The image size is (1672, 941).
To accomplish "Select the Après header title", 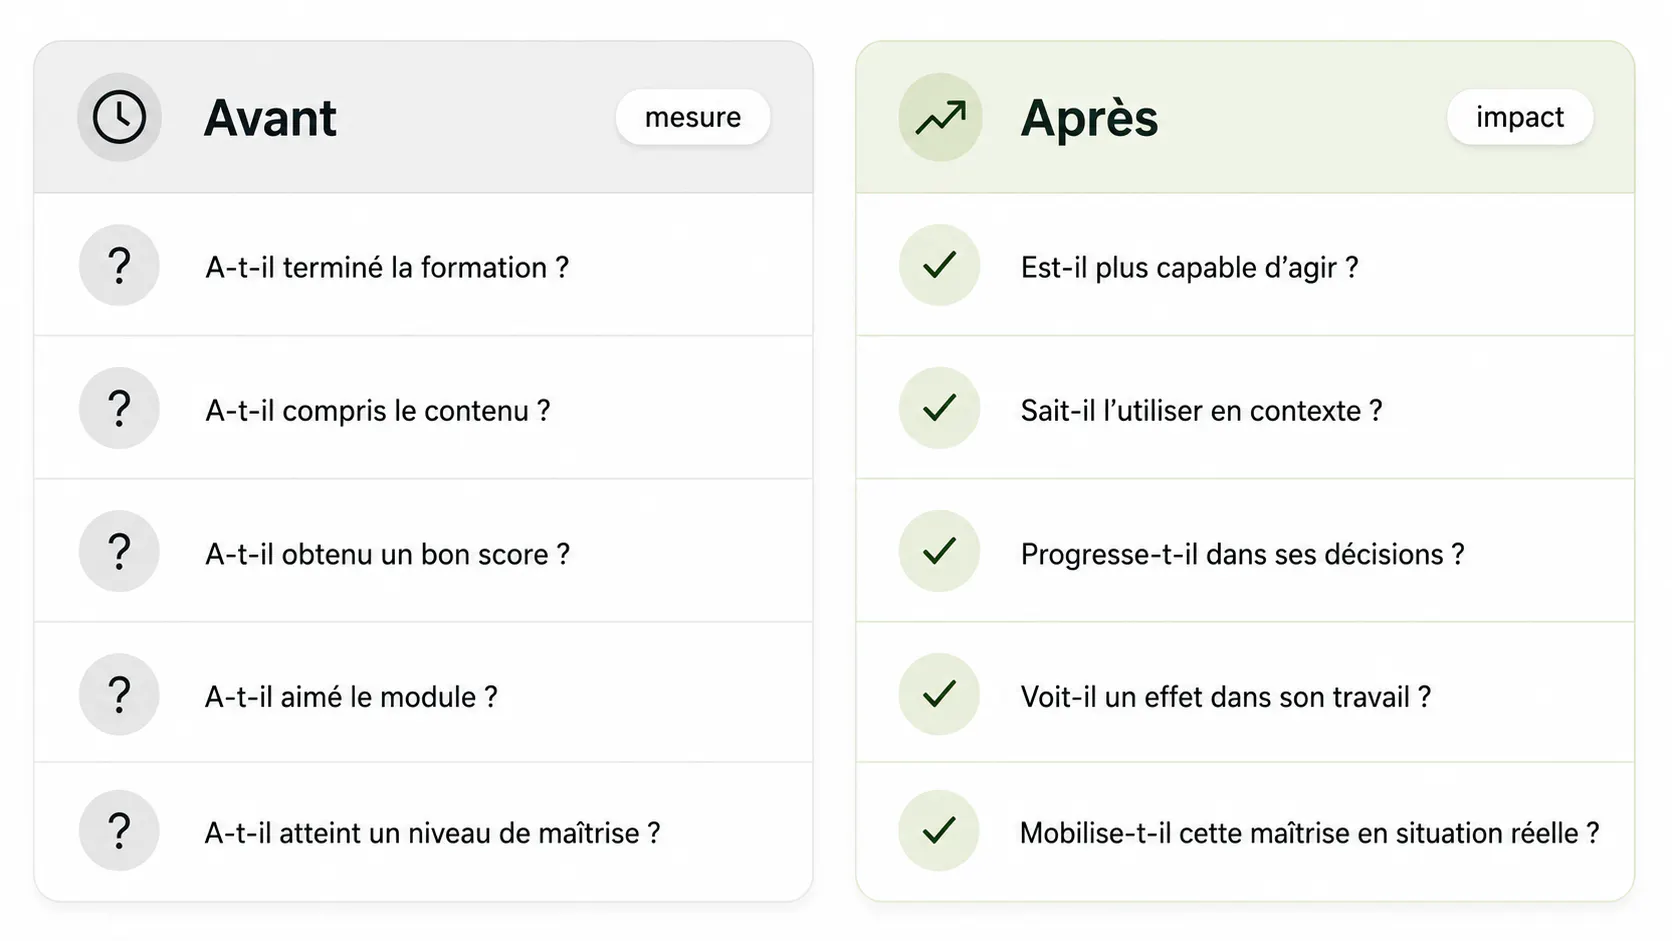I will point(1089,118).
